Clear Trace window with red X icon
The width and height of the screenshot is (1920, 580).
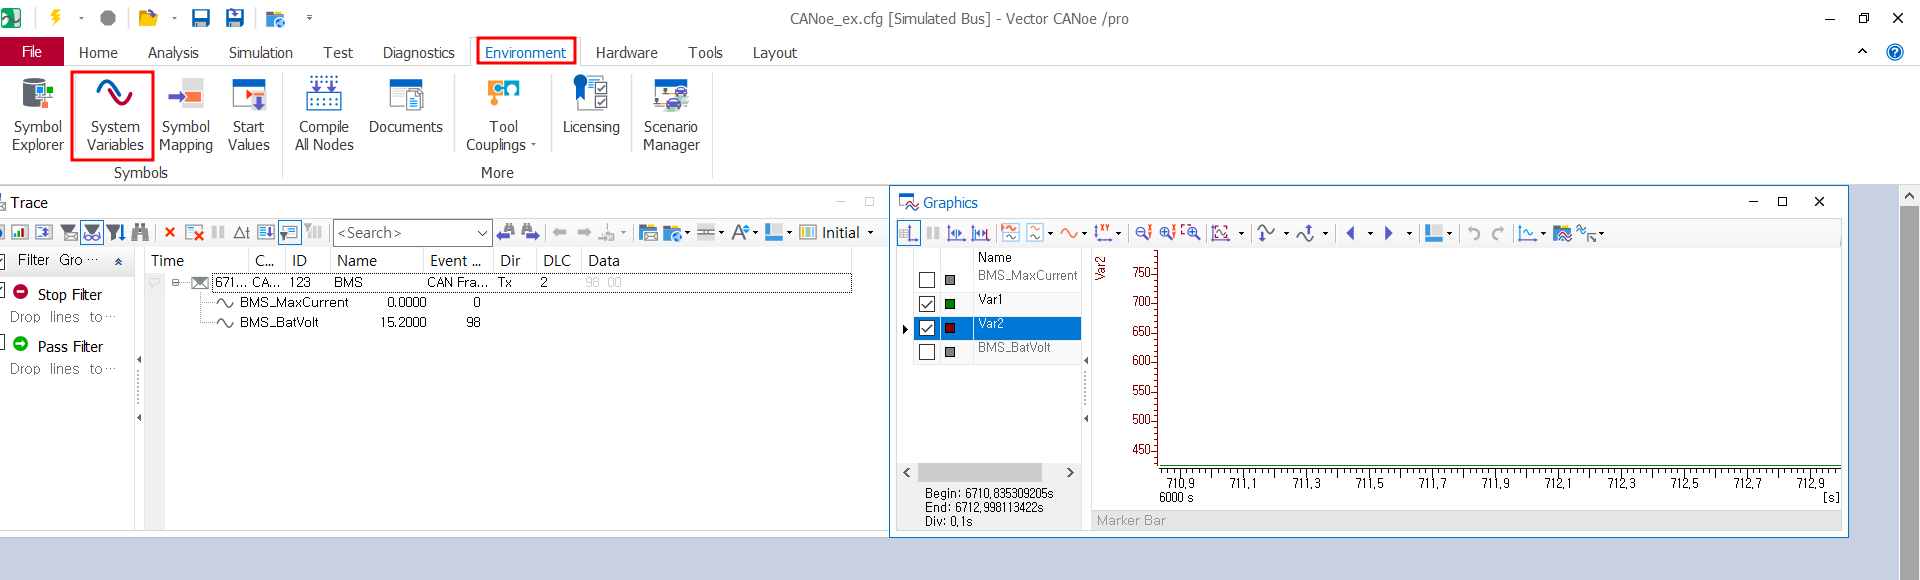click(170, 233)
